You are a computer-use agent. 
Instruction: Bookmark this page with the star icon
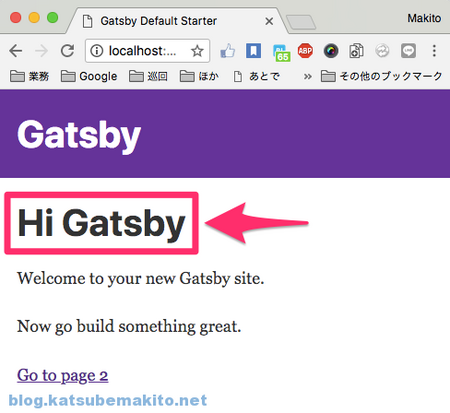point(197,51)
